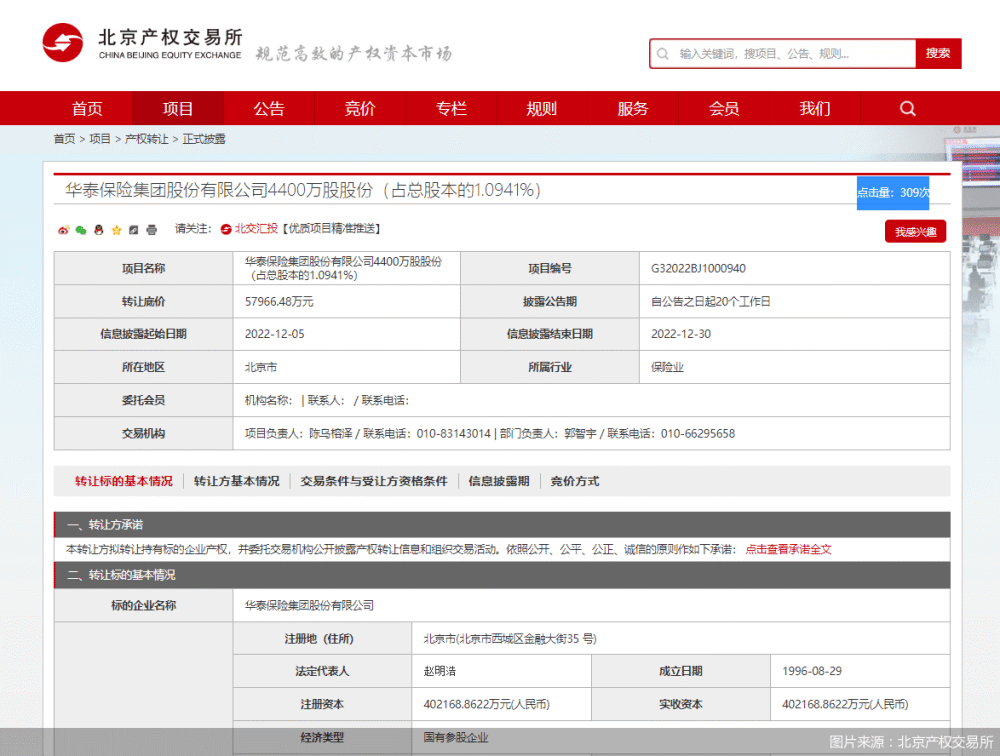Click the magnifier icon in red navigation bar

[907, 108]
